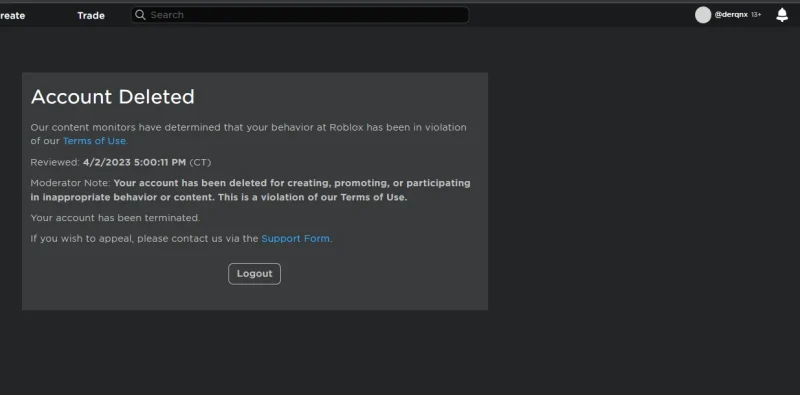Open the partially visible Create menu
The image size is (800, 395).
[12, 15]
